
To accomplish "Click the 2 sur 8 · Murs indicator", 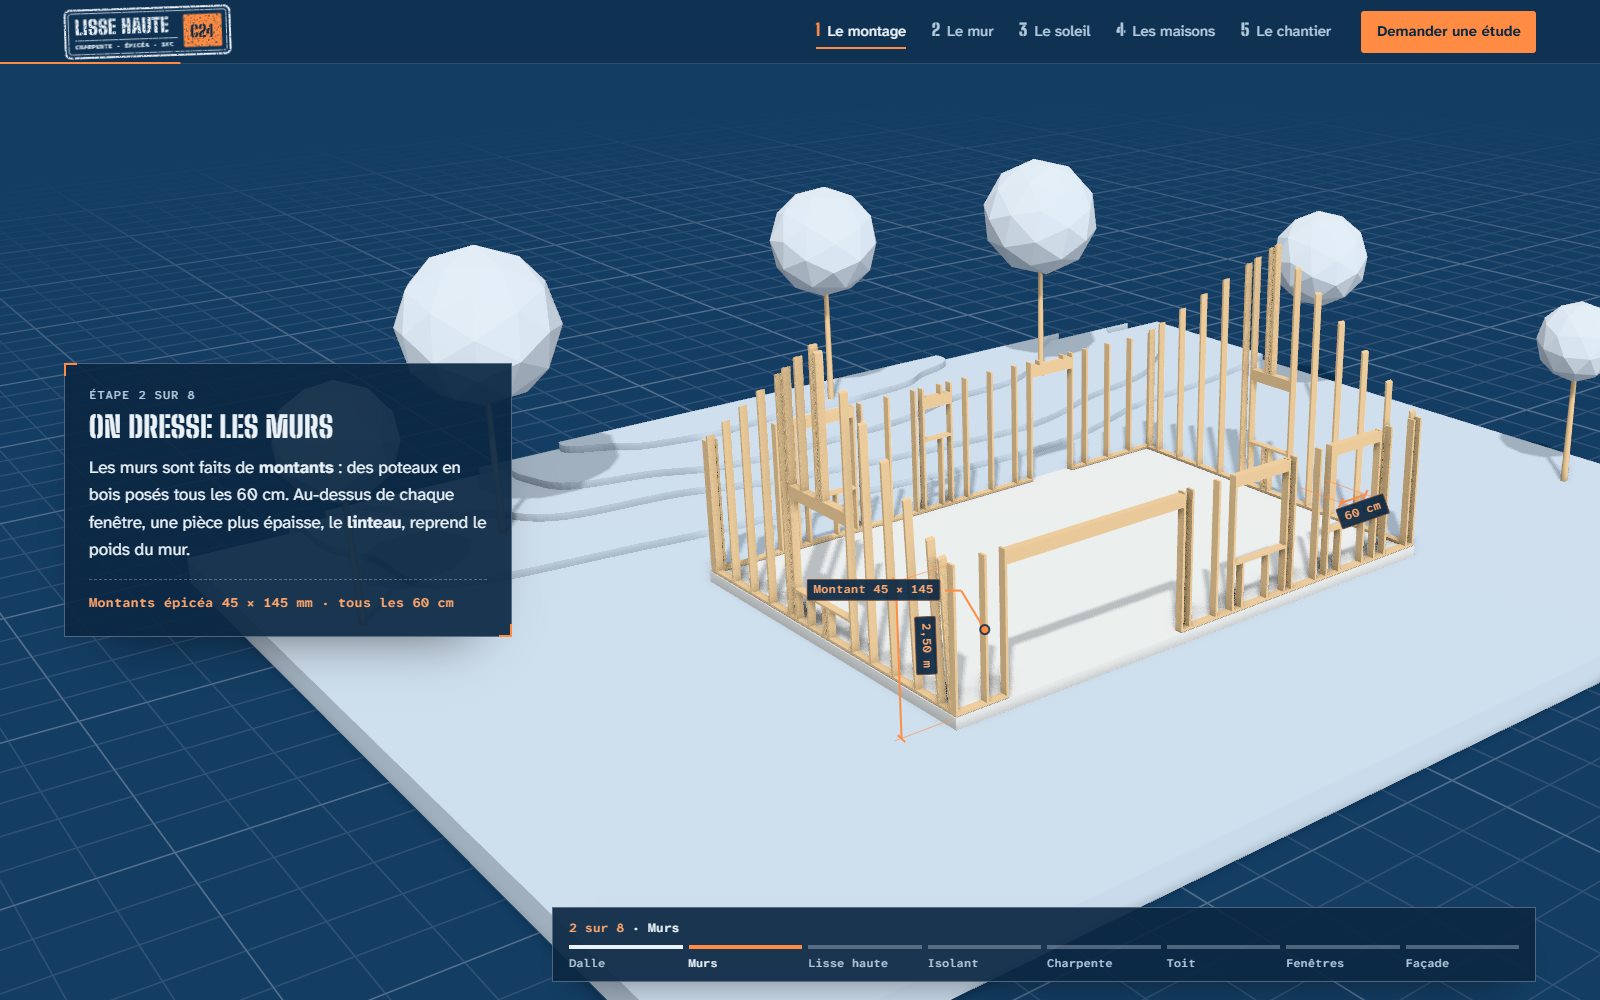I will (x=624, y=928).
